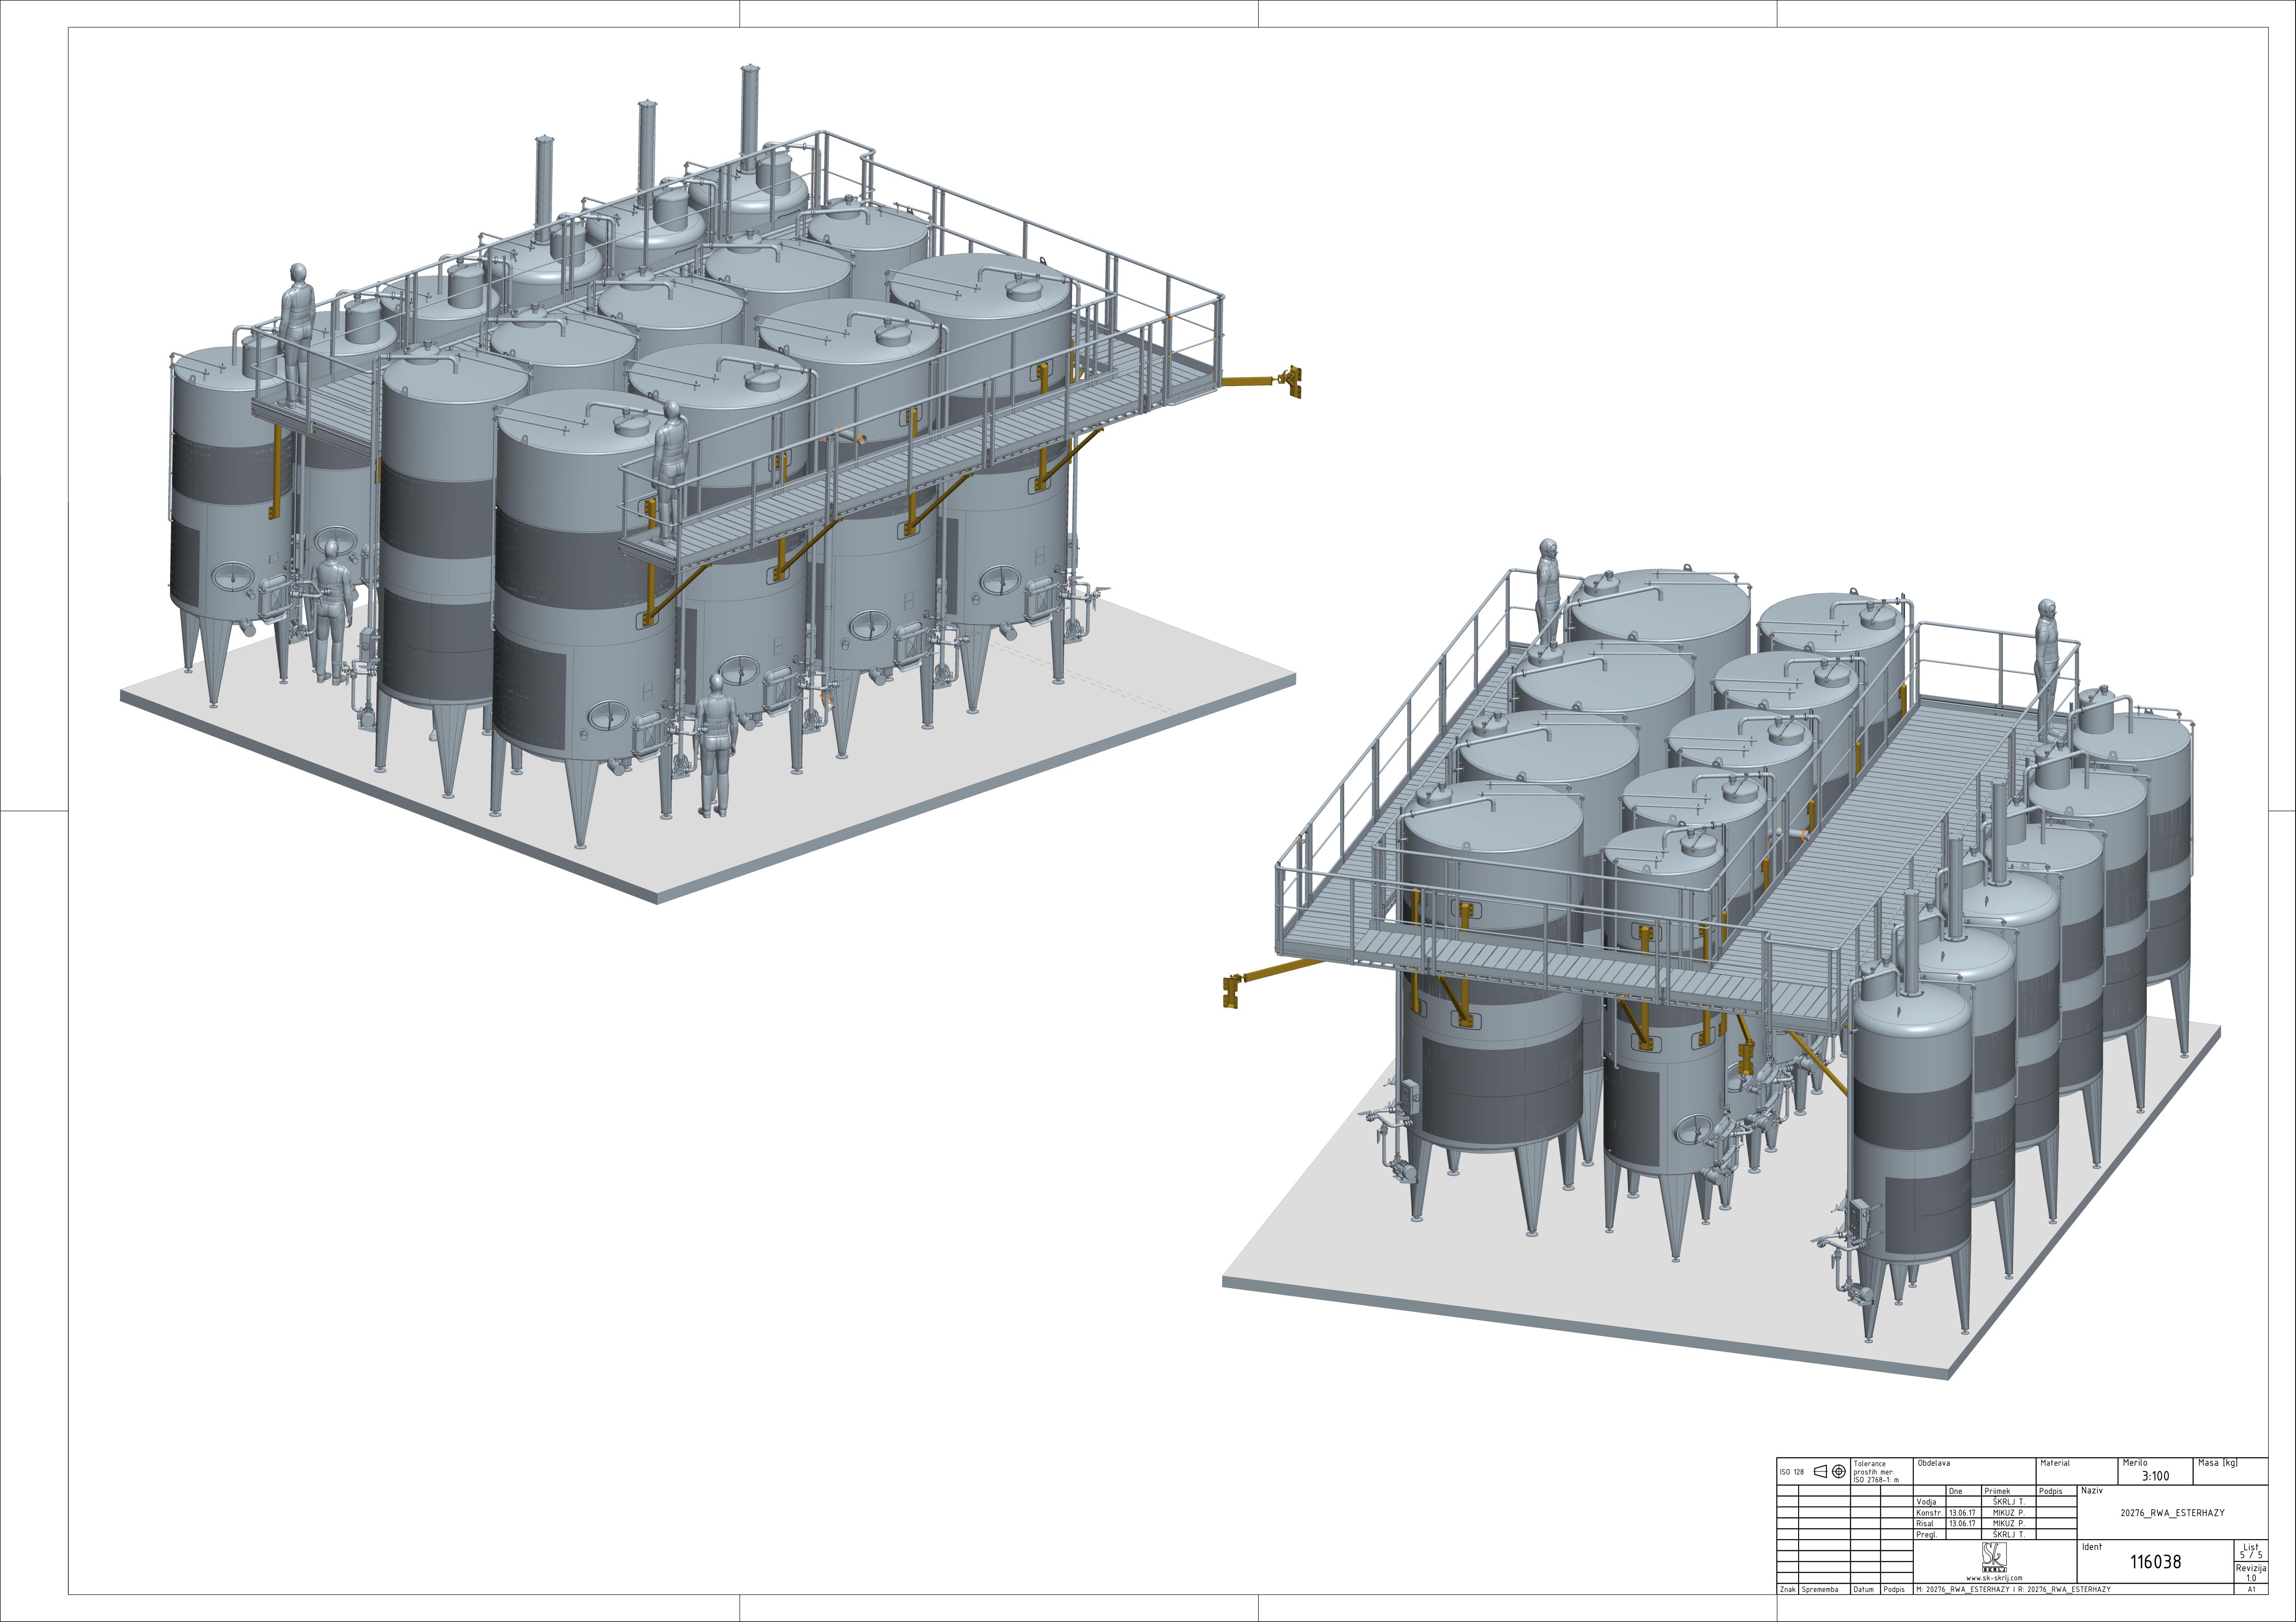
Task: Select the scale value 3:100
Action: 2155,1476
